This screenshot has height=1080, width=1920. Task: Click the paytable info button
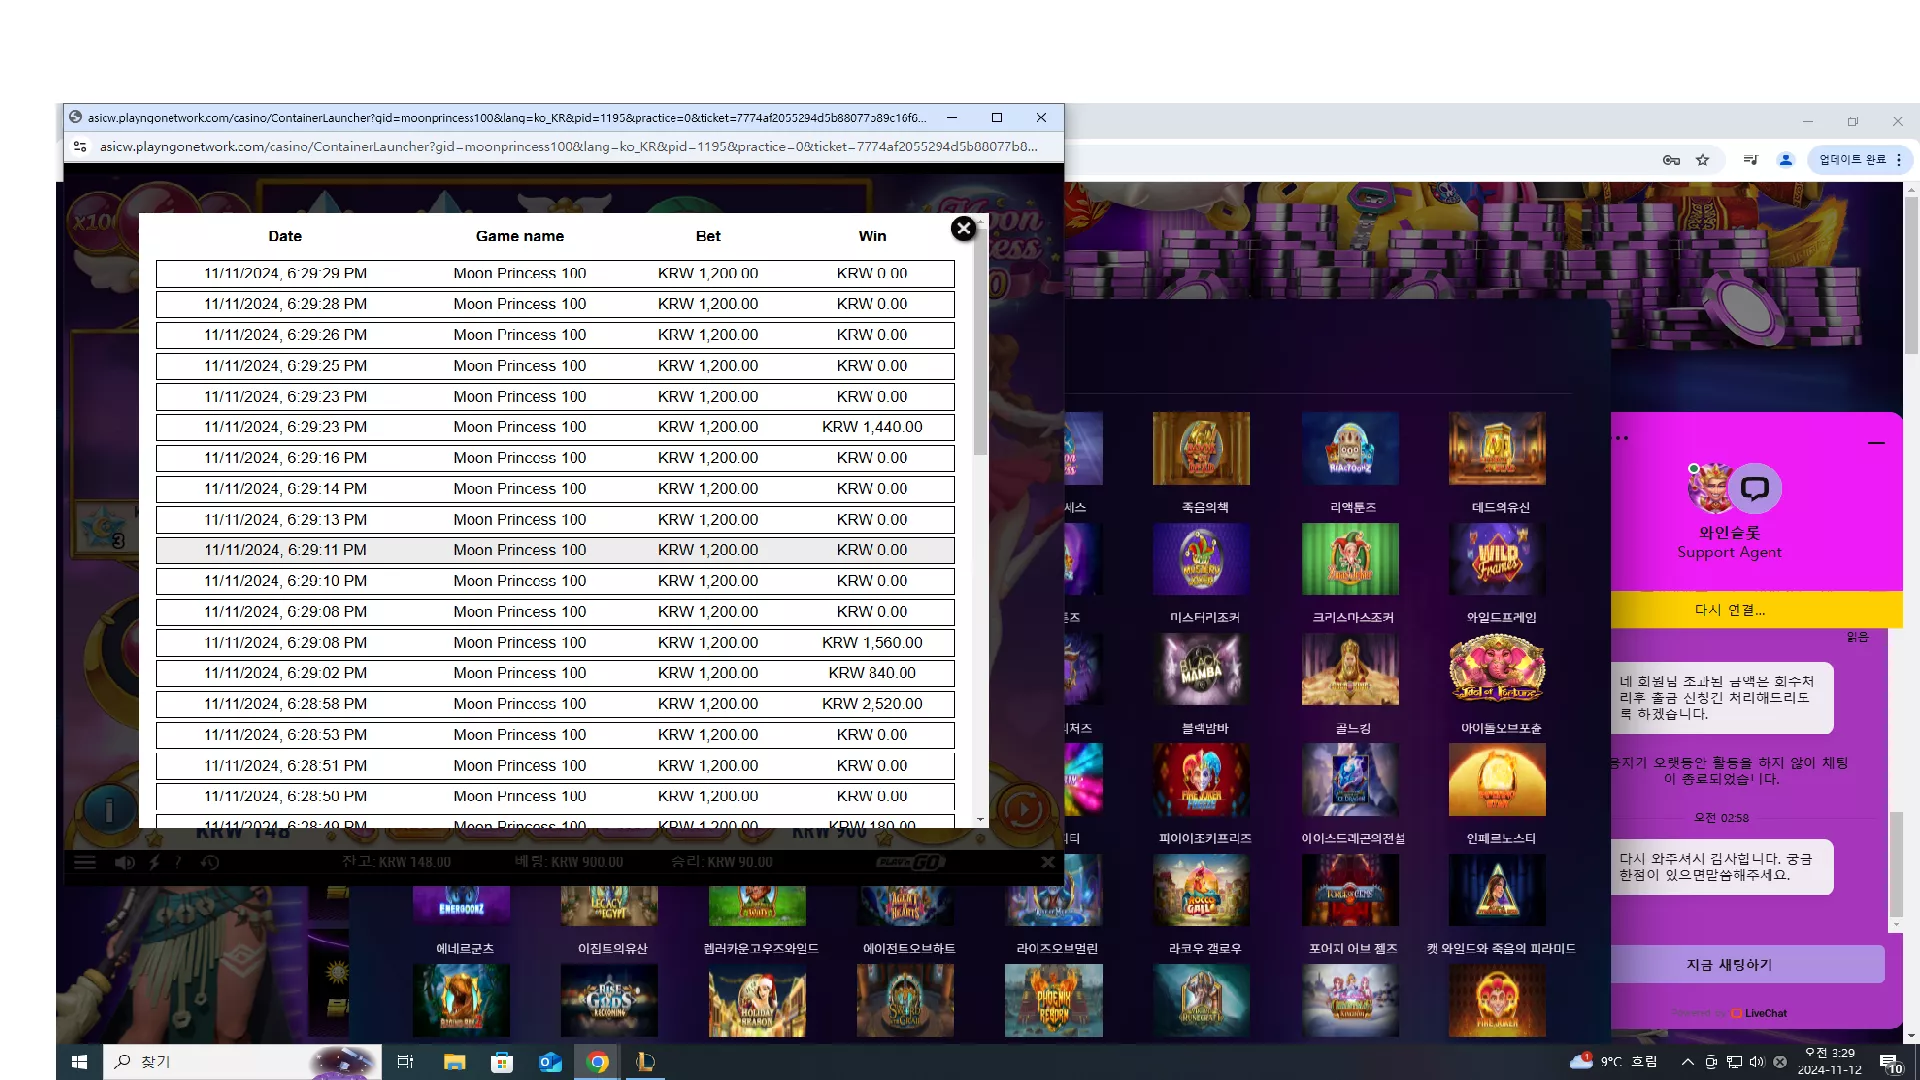pos(109,809)
